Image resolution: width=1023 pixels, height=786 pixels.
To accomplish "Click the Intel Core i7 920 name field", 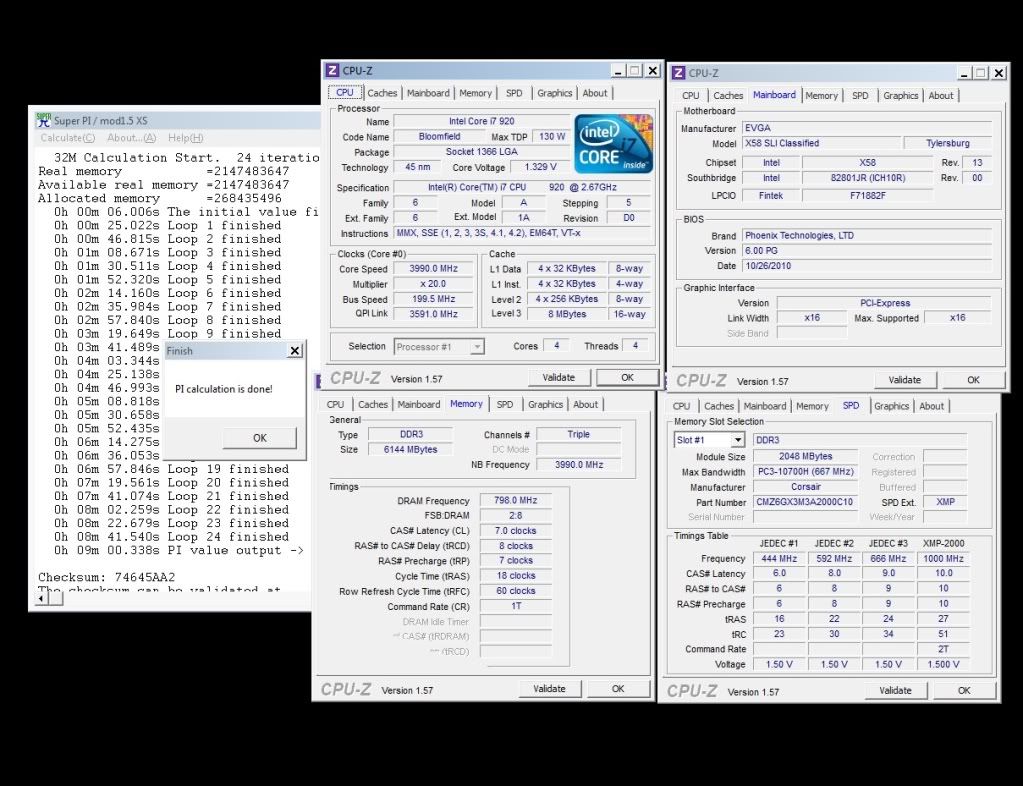I will click(481, 121).
